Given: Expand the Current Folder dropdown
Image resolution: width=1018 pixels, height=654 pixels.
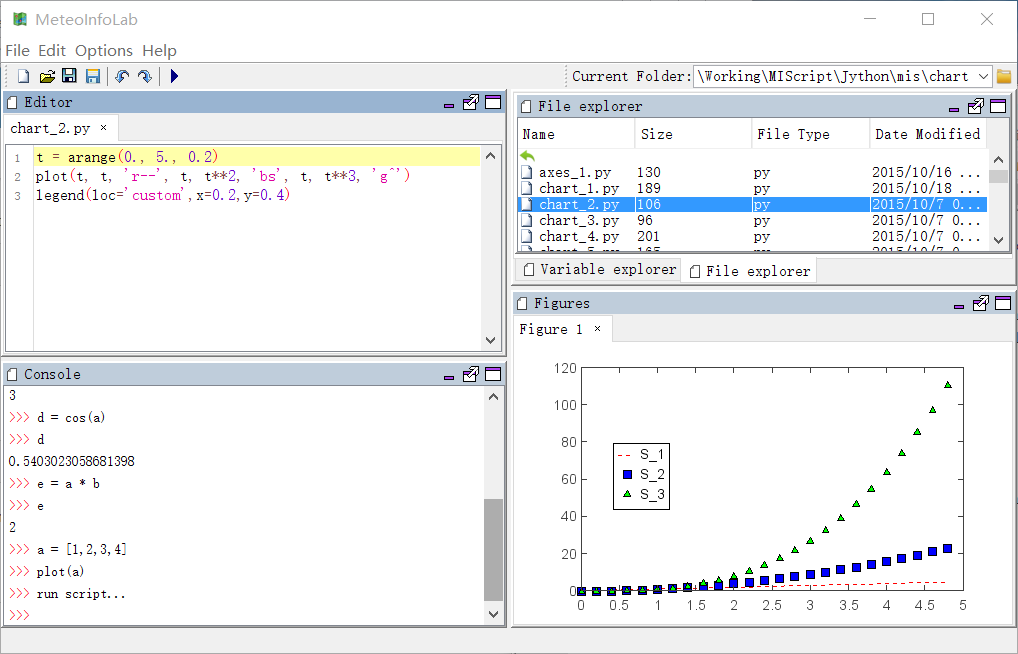Looking at the screenshot, I should pos(981,76).
